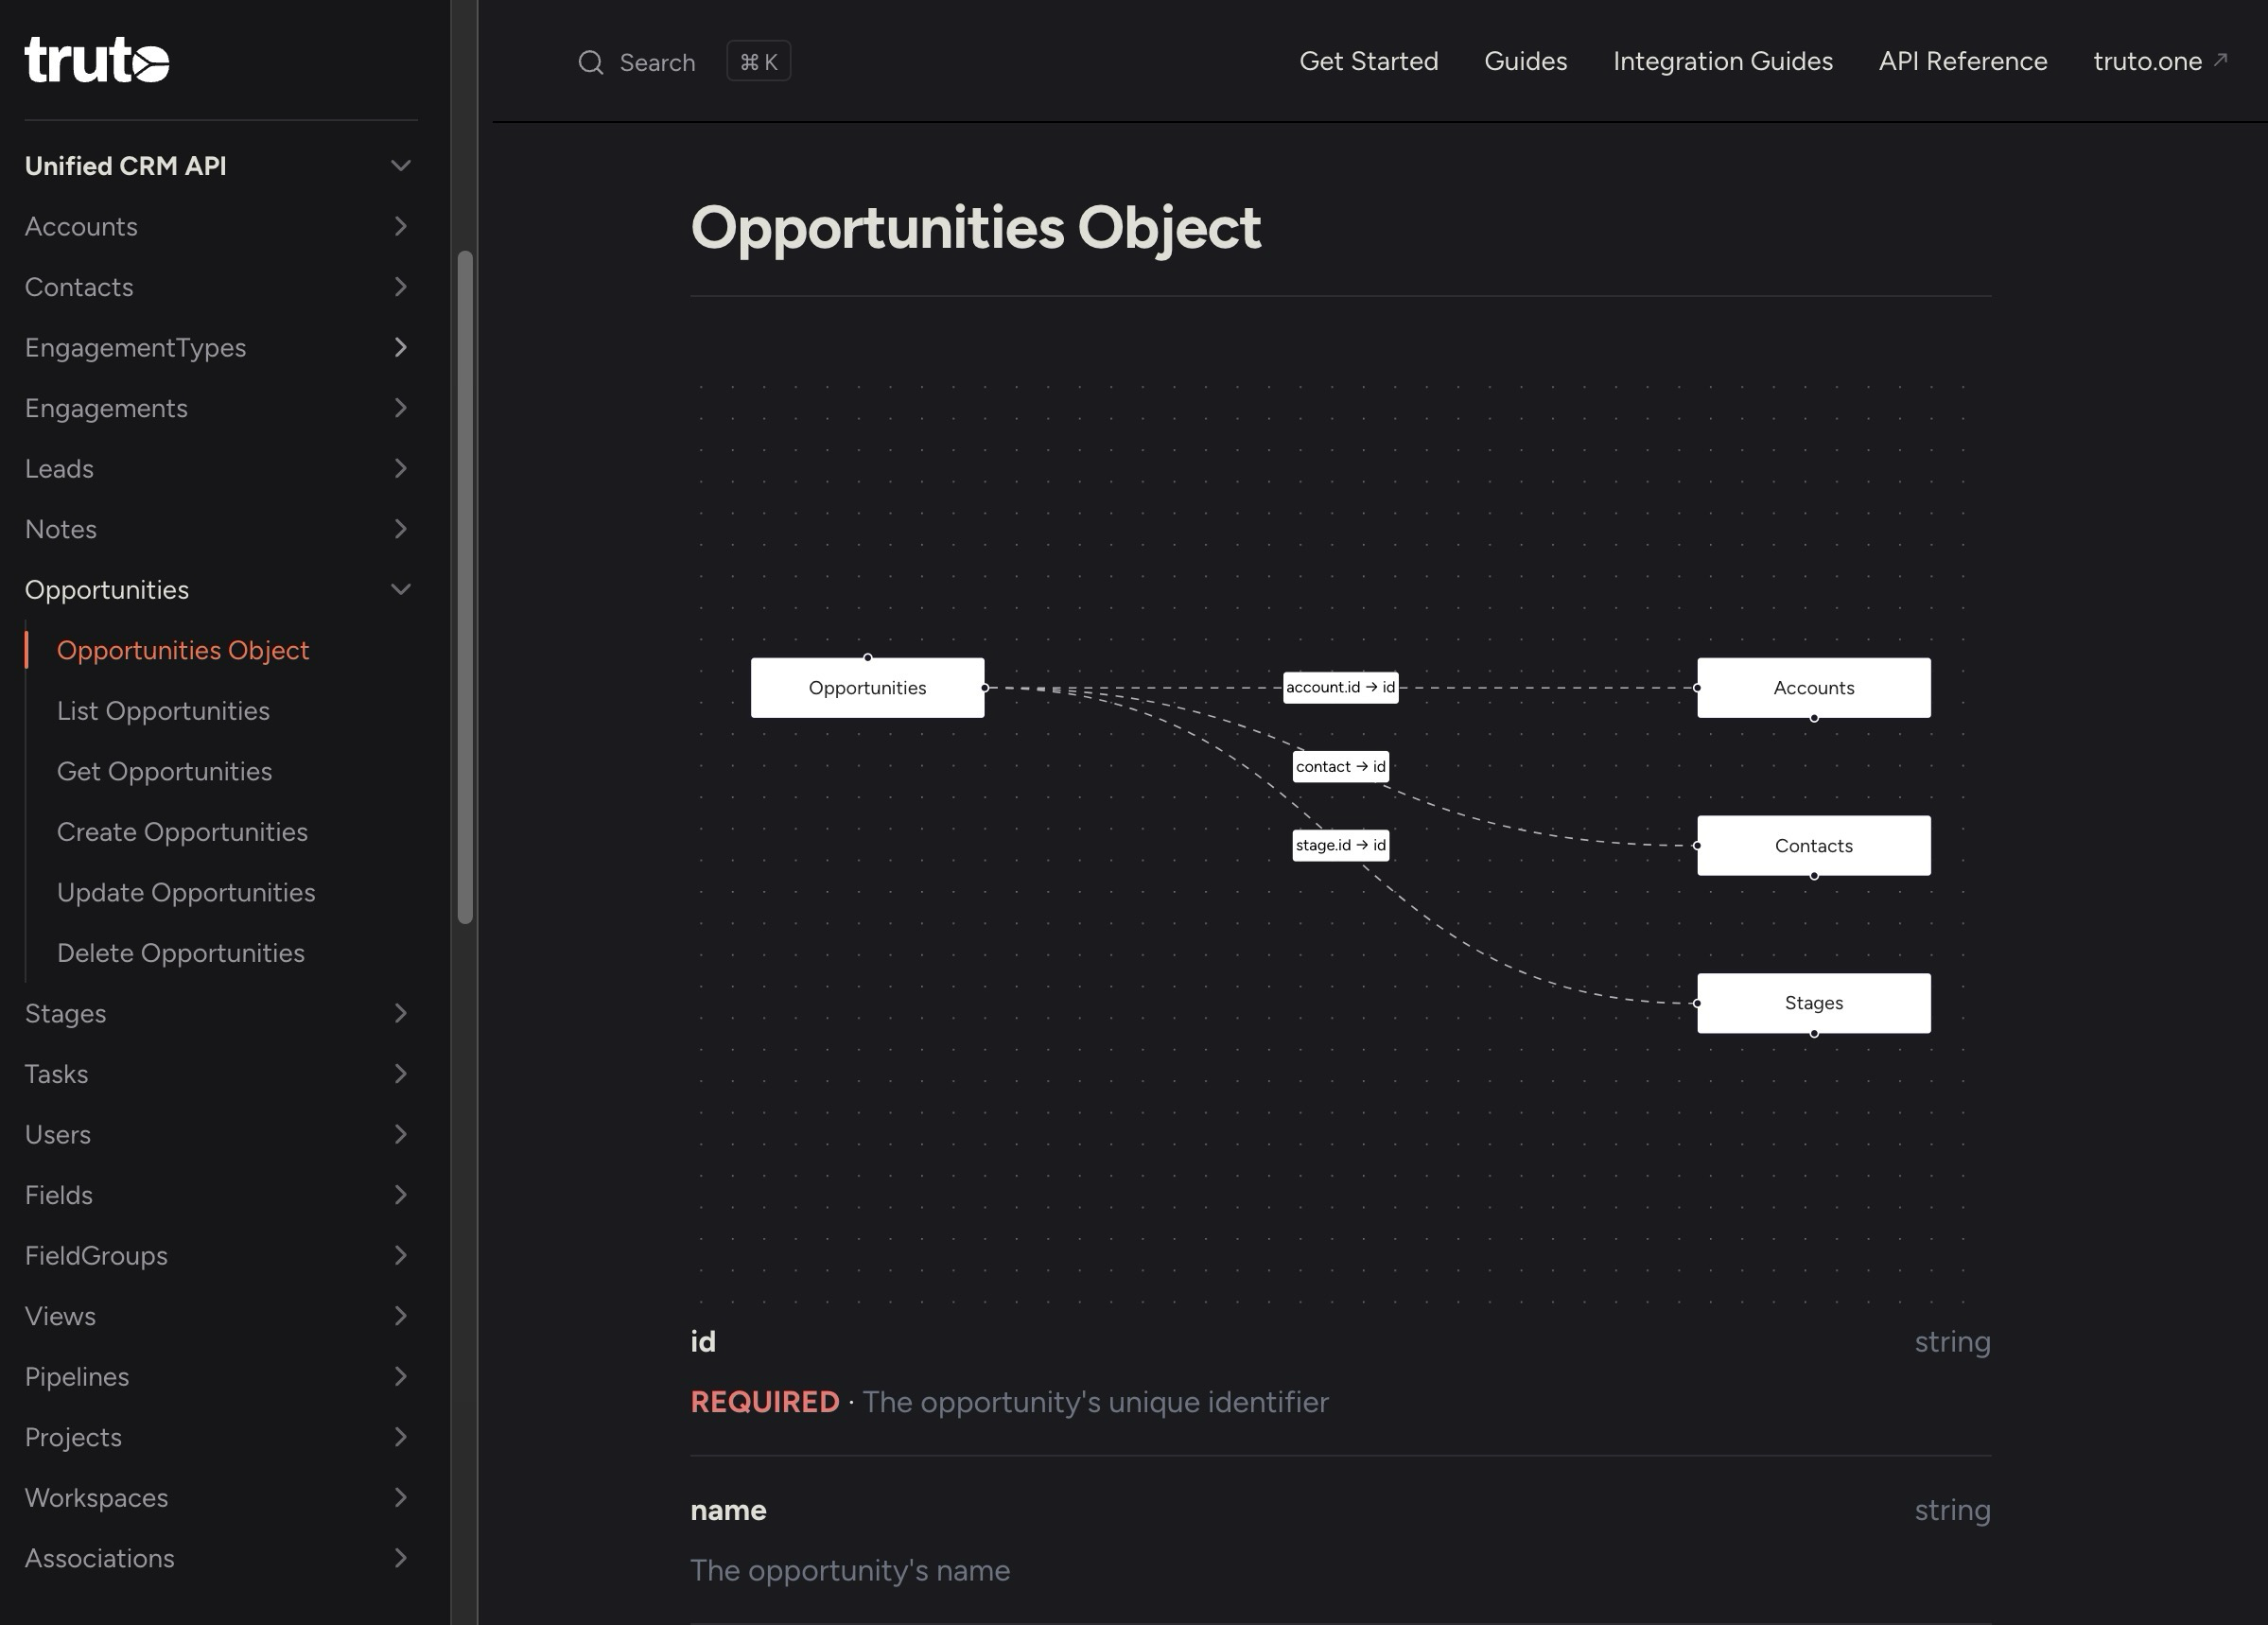Viewport: 2268px width, 1625px height.
Task: Click the account.id → id edge label
Action: coord(1340,687)
